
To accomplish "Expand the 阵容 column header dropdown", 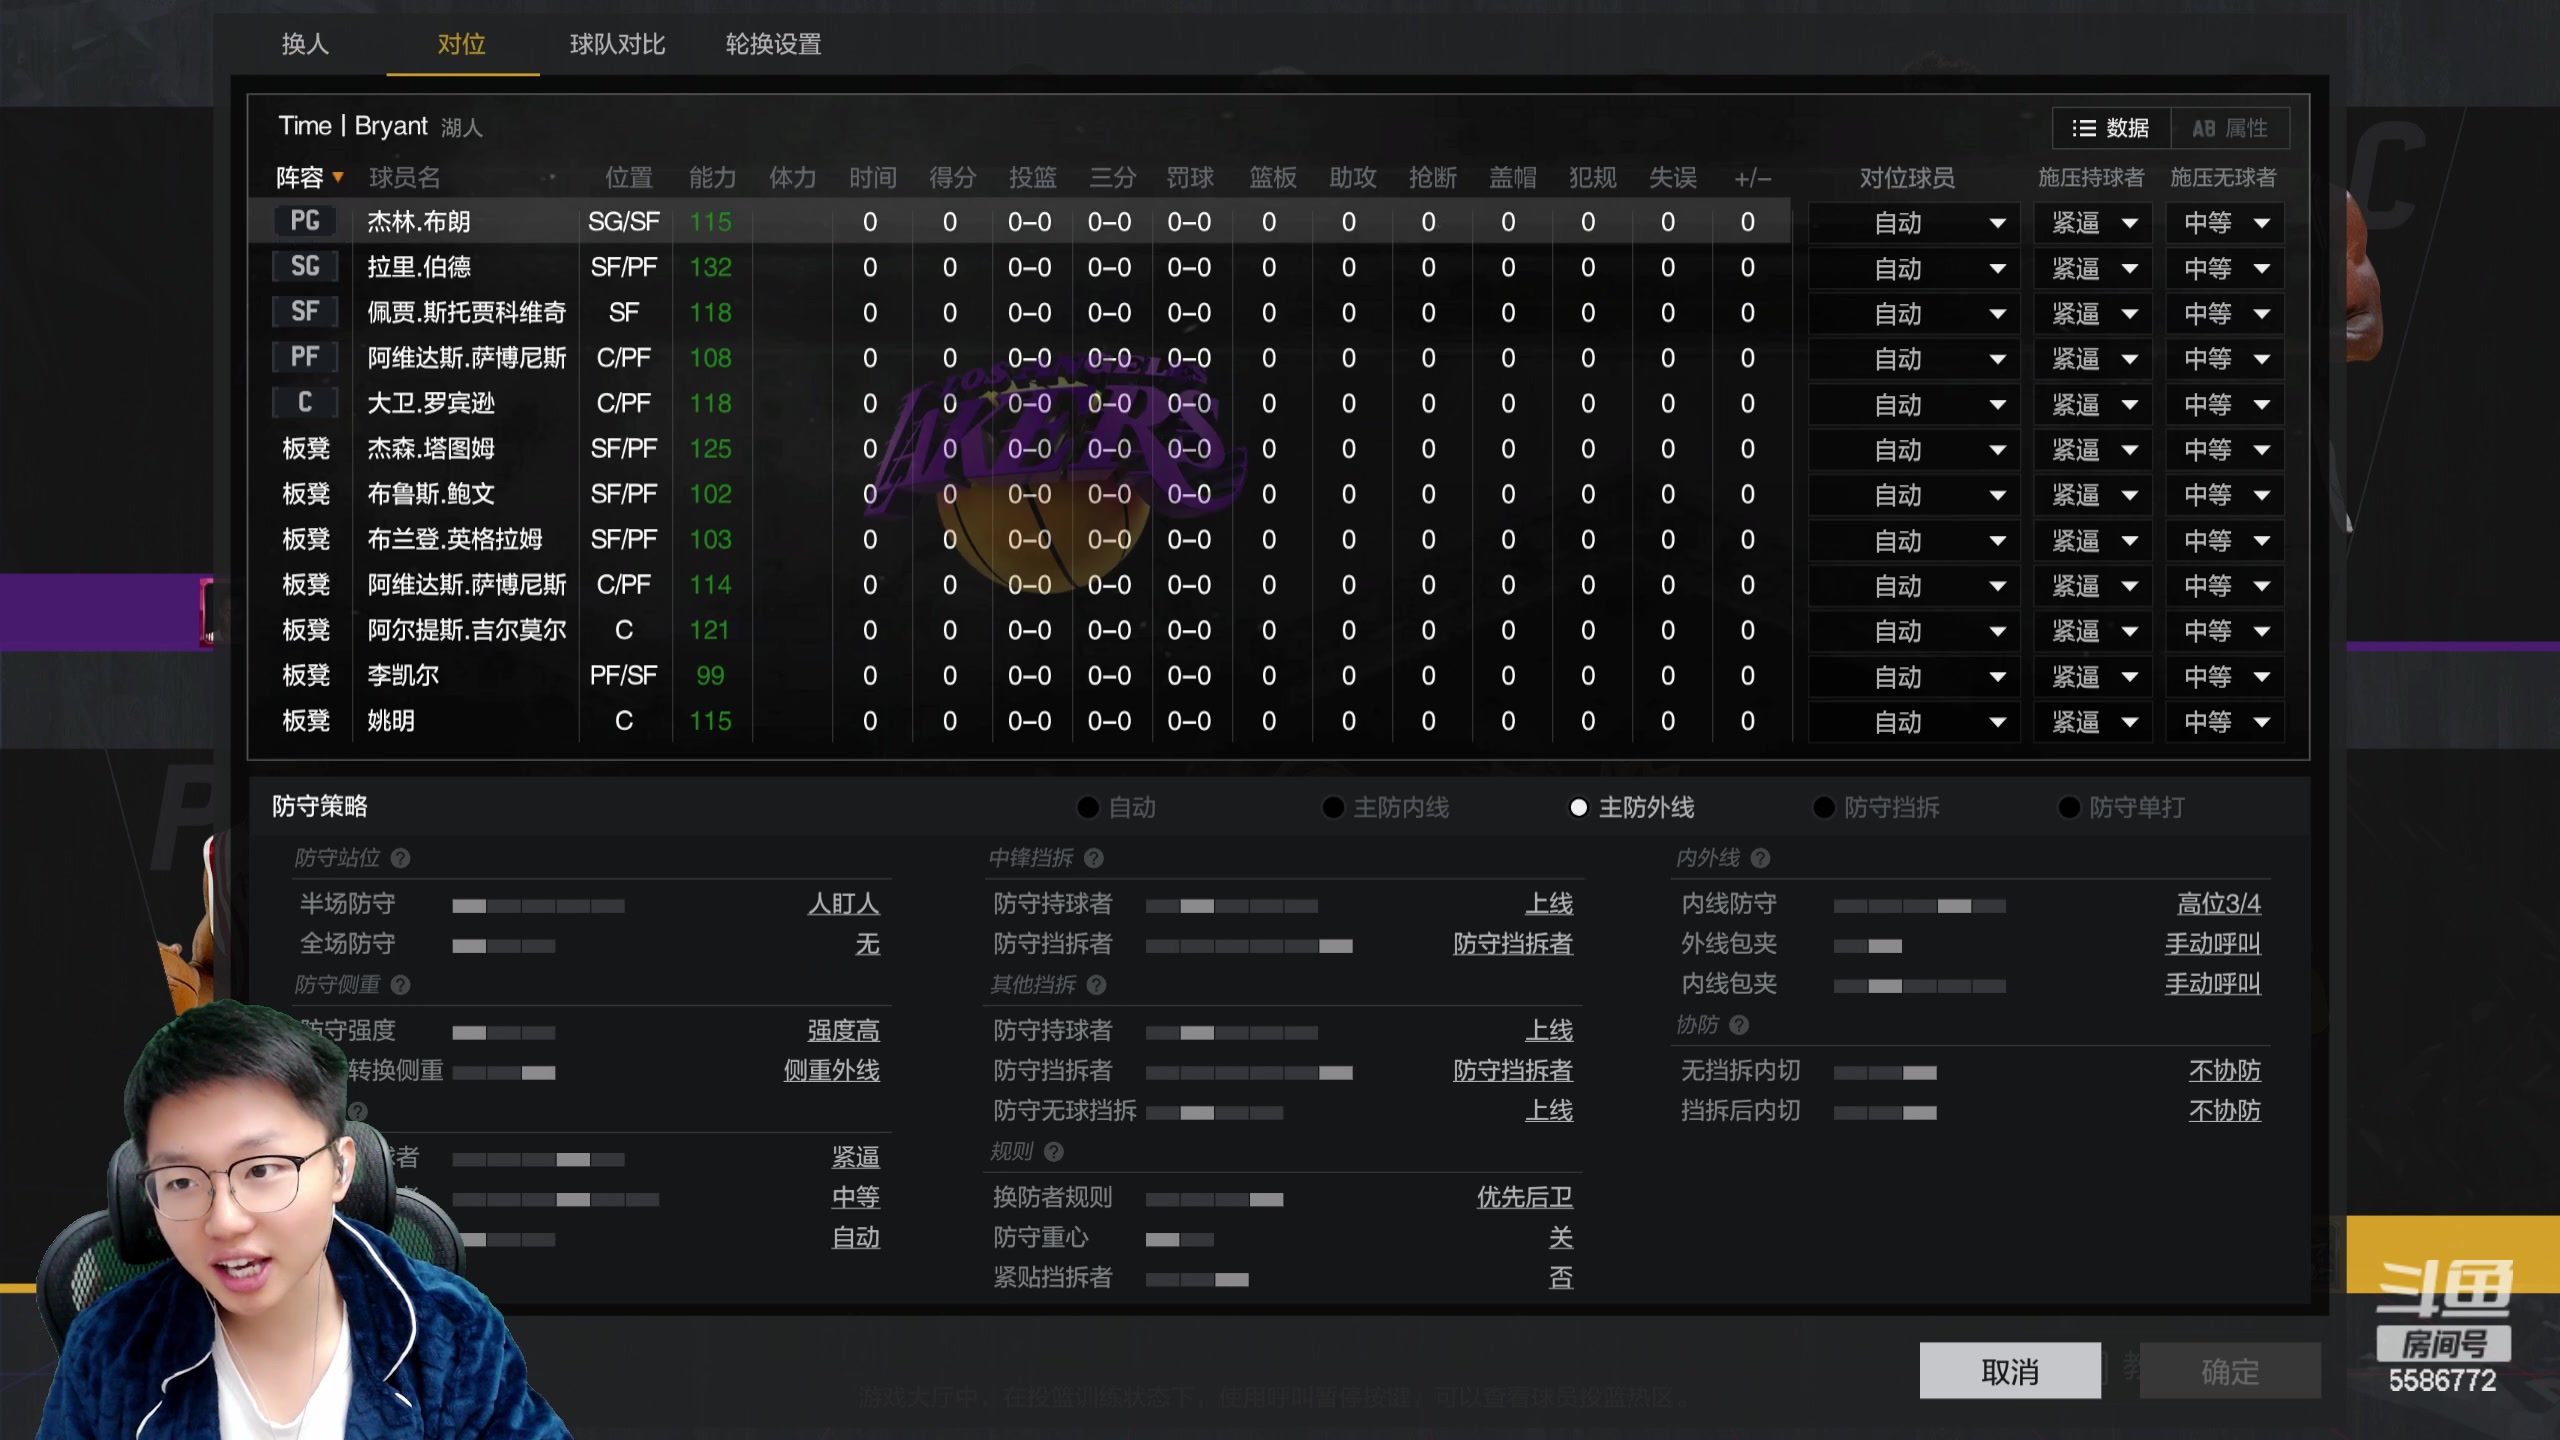I will (x=310, y=177).
